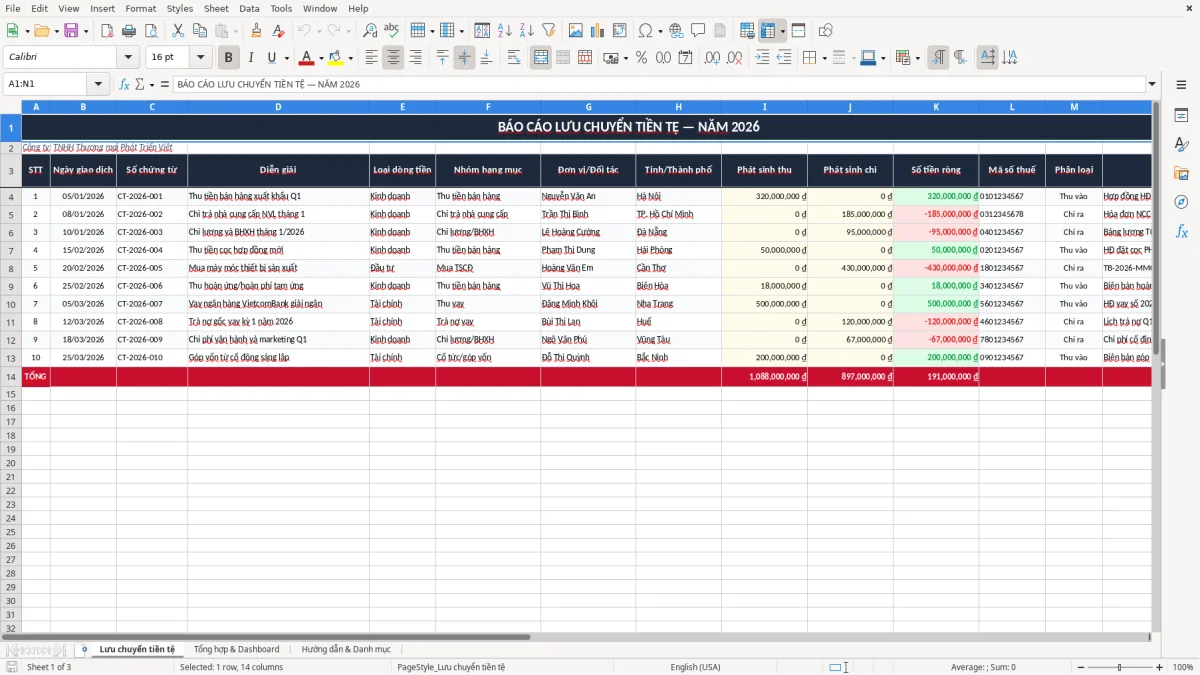Viewport: 1200px width, 675px height.
Task: Toggle Italic formatting
Action: (251, 58)
